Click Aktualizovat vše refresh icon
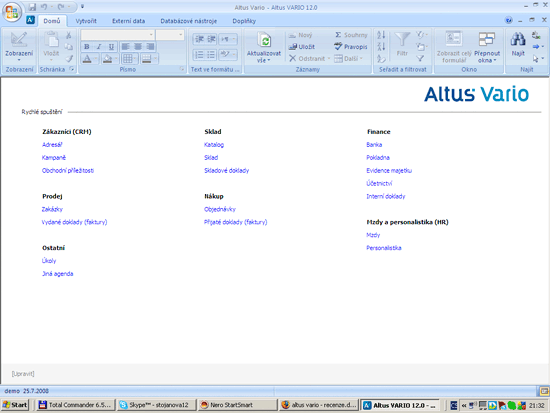Image resolution: width=550 pixels, height=413 pixels. [x=264, y=40]
